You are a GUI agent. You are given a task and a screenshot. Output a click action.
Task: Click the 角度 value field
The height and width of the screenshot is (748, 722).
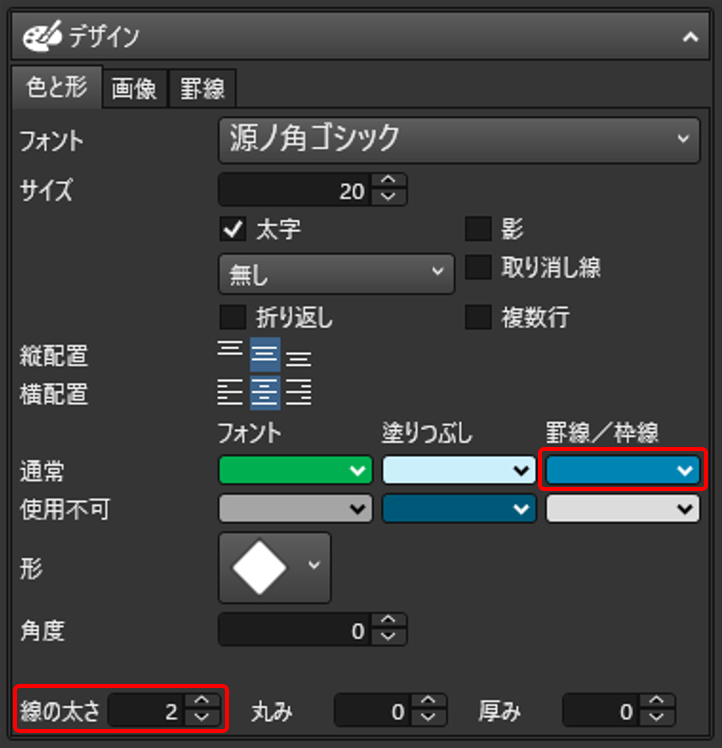[294, 630]
